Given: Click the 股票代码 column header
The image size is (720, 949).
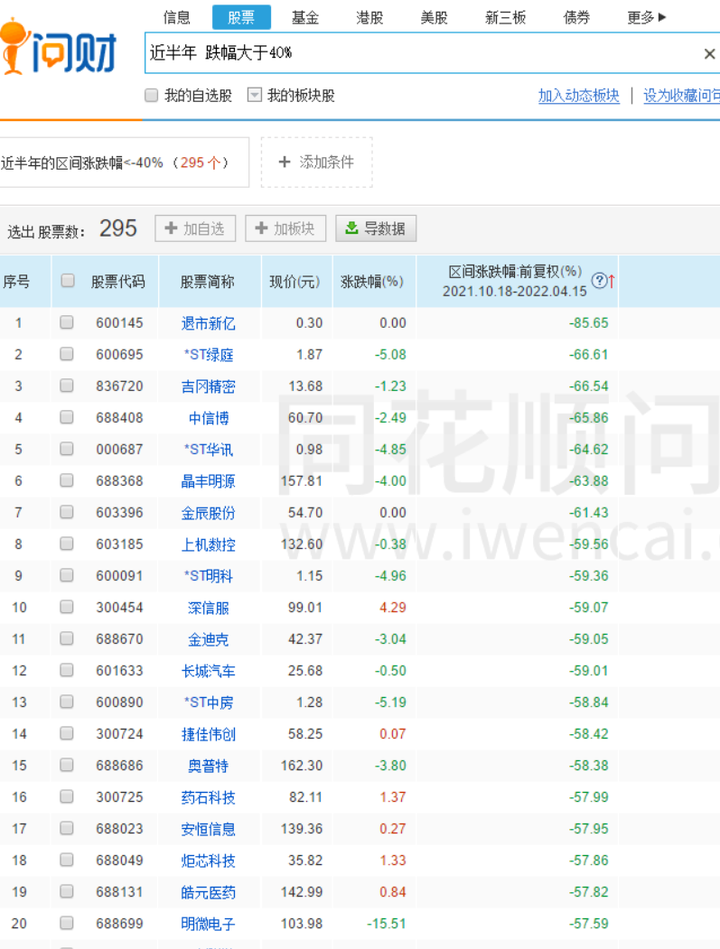Looking at the screenshot, I should click(x=119, y=281).
